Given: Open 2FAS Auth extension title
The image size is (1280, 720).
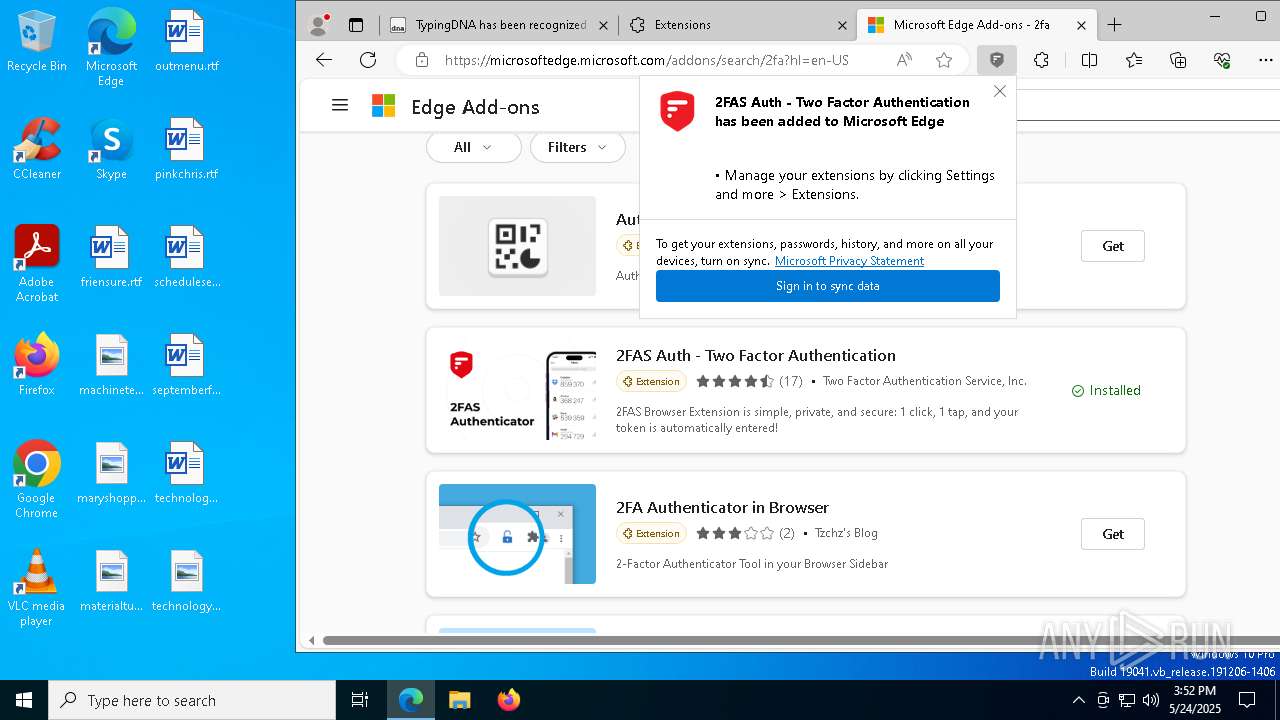Looking at the screenshot, I should point(756,355).
